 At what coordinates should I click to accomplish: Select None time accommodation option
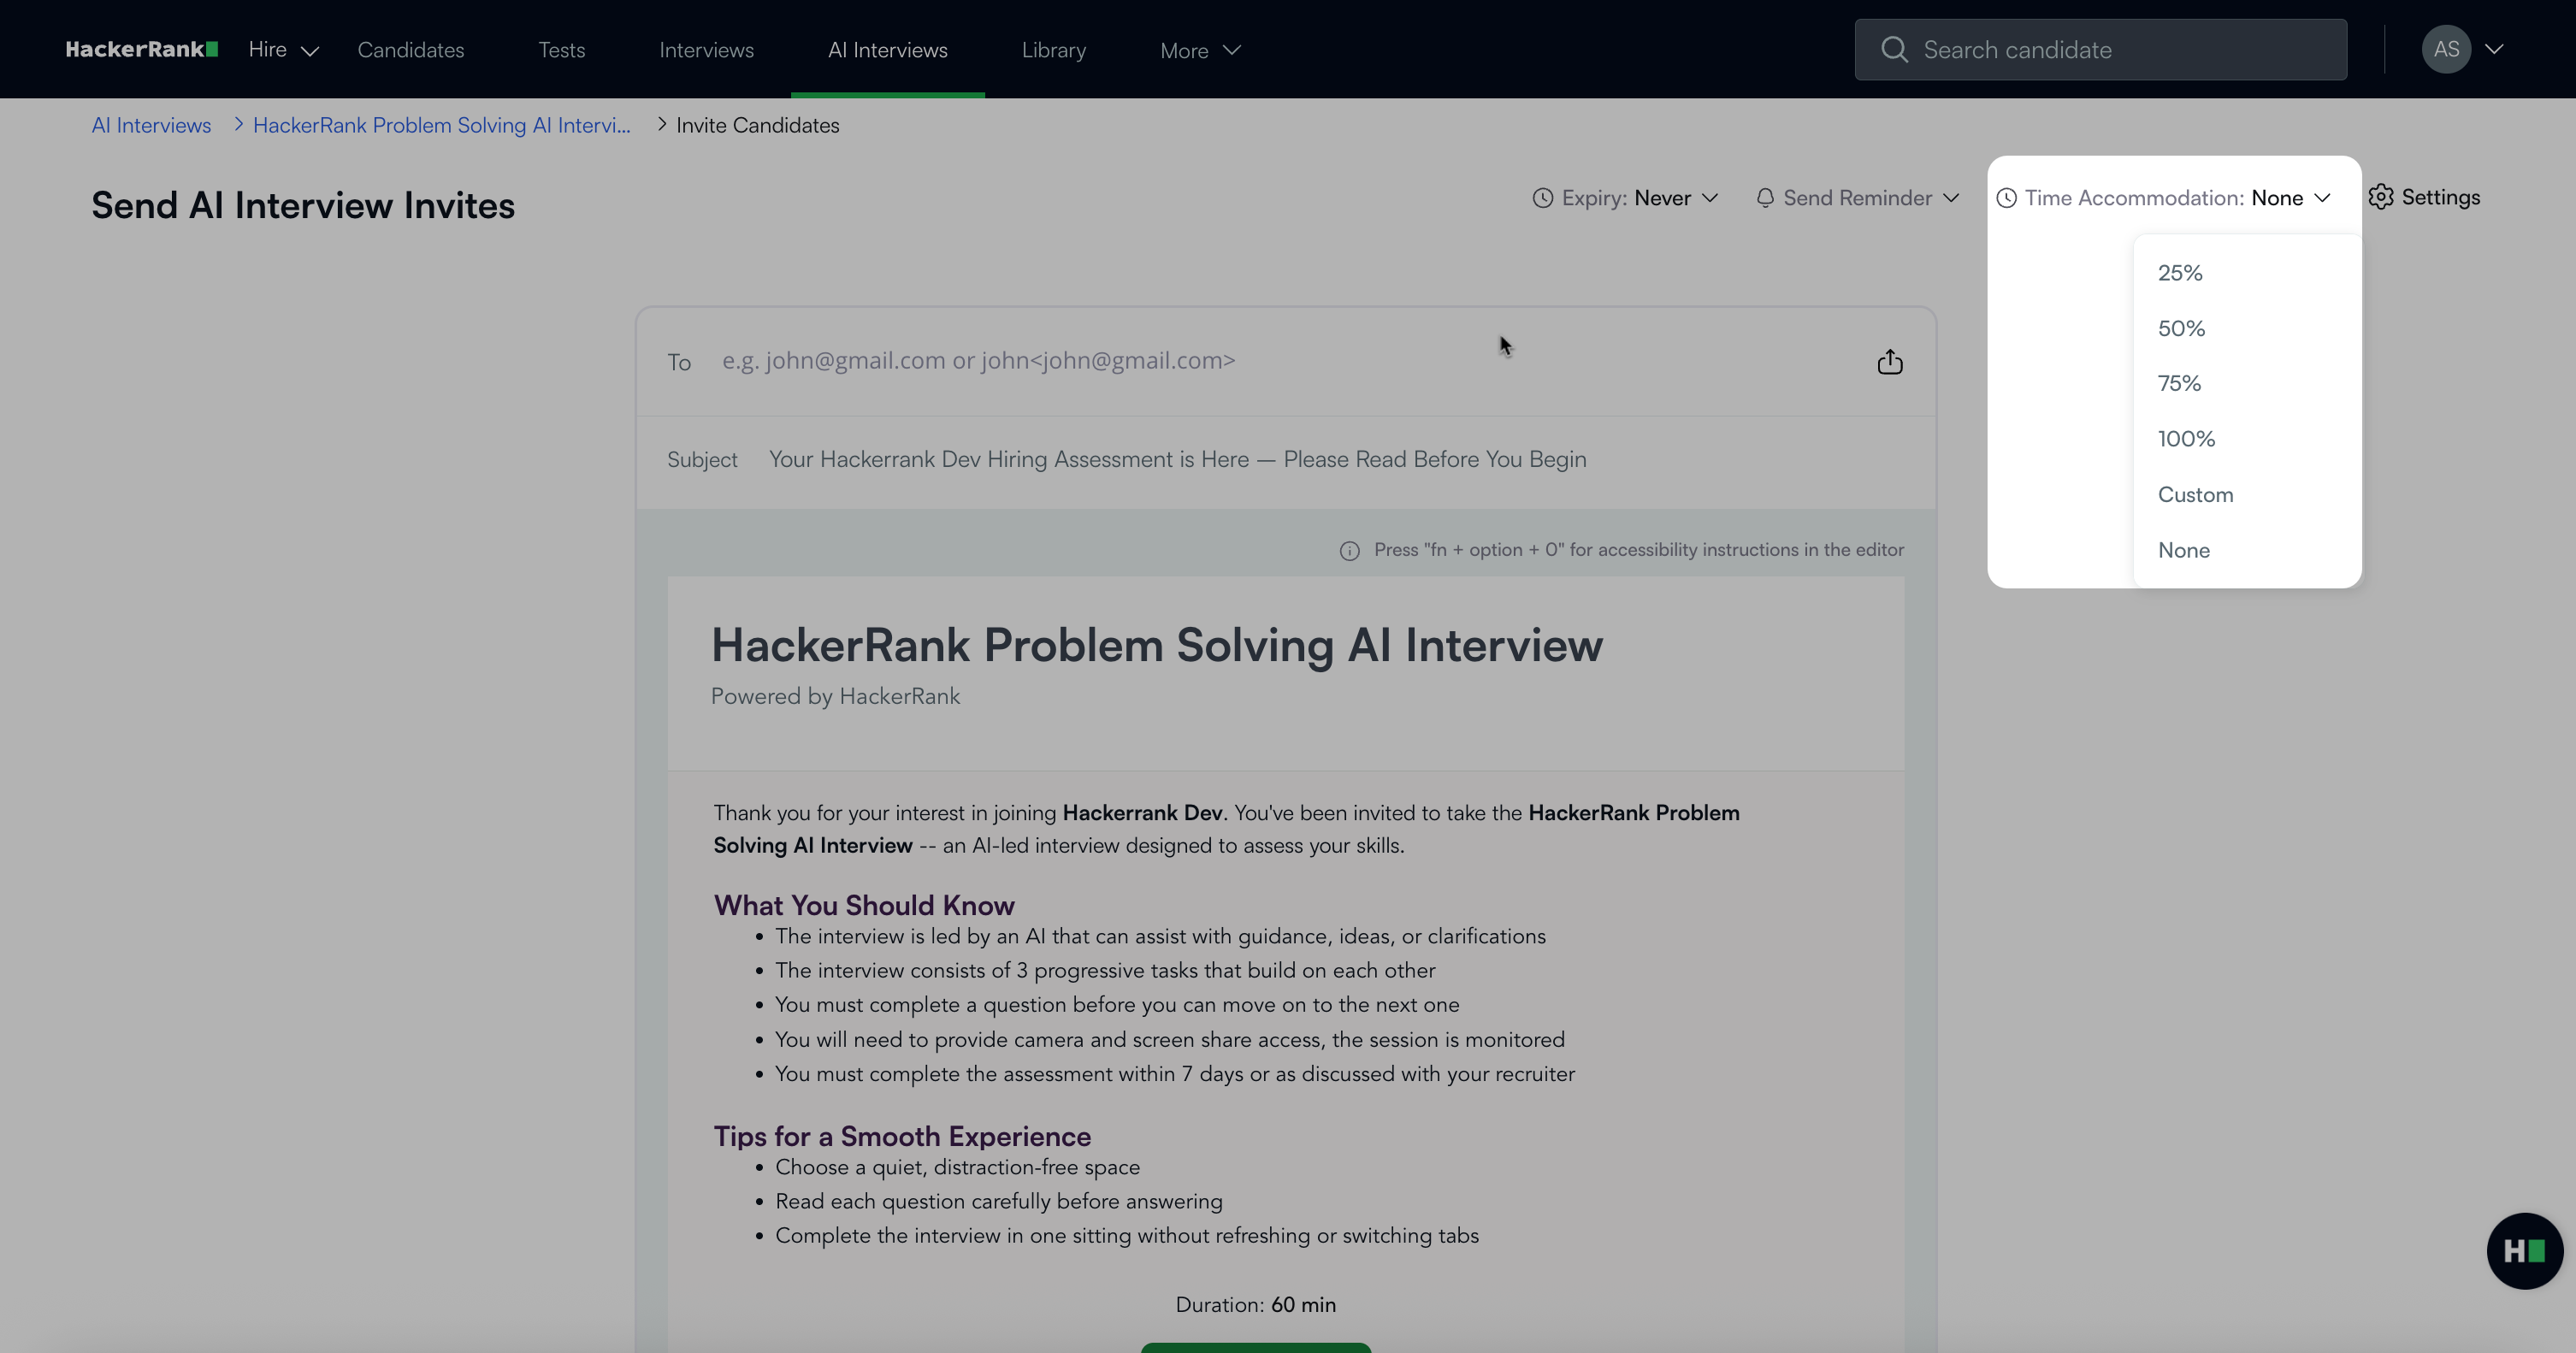2247,550
